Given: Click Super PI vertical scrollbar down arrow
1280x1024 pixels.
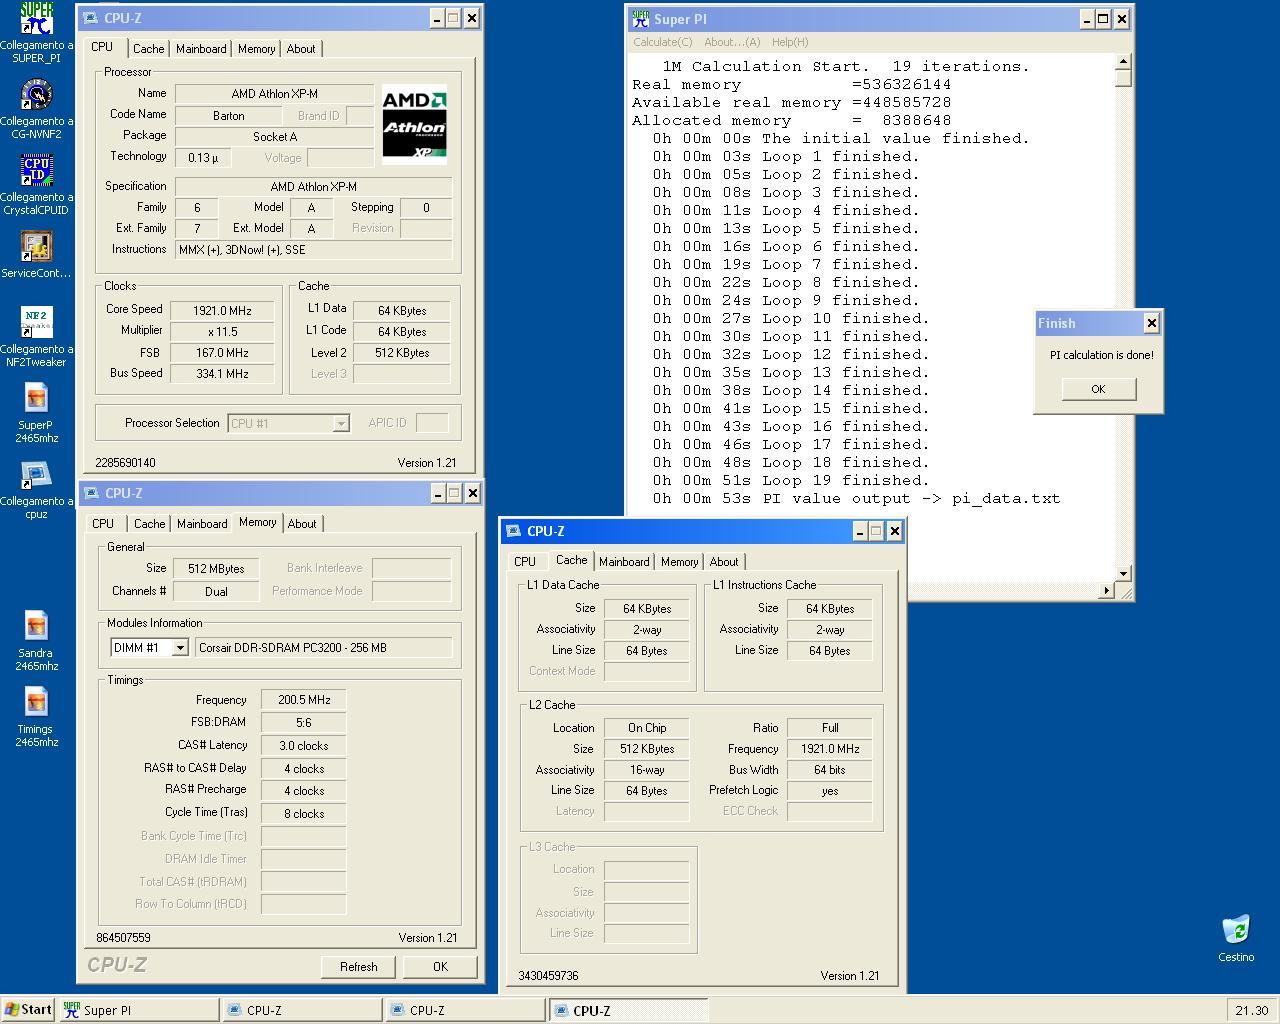Looking at the screenshot, I should 1123,574.
